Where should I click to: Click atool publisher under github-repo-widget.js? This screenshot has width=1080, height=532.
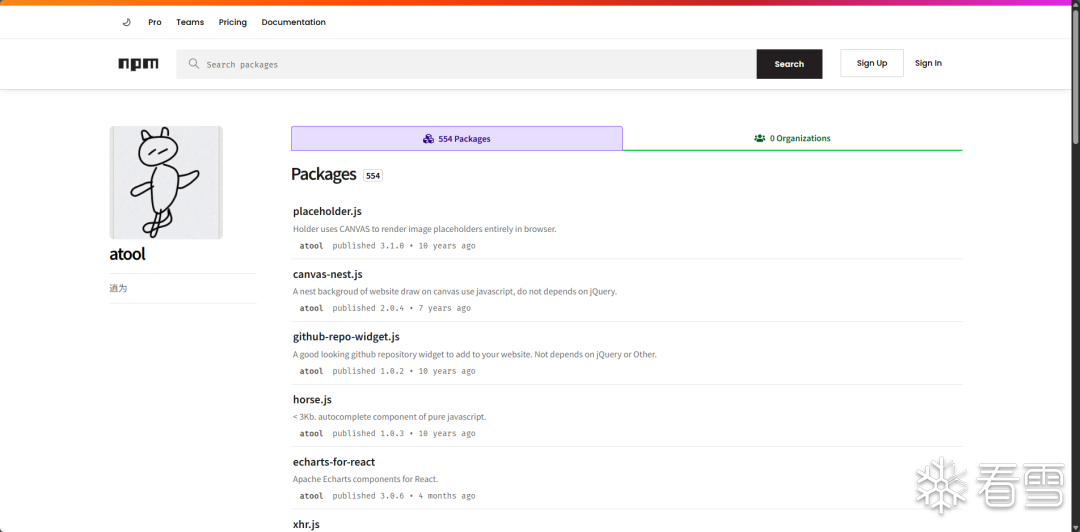311,371
